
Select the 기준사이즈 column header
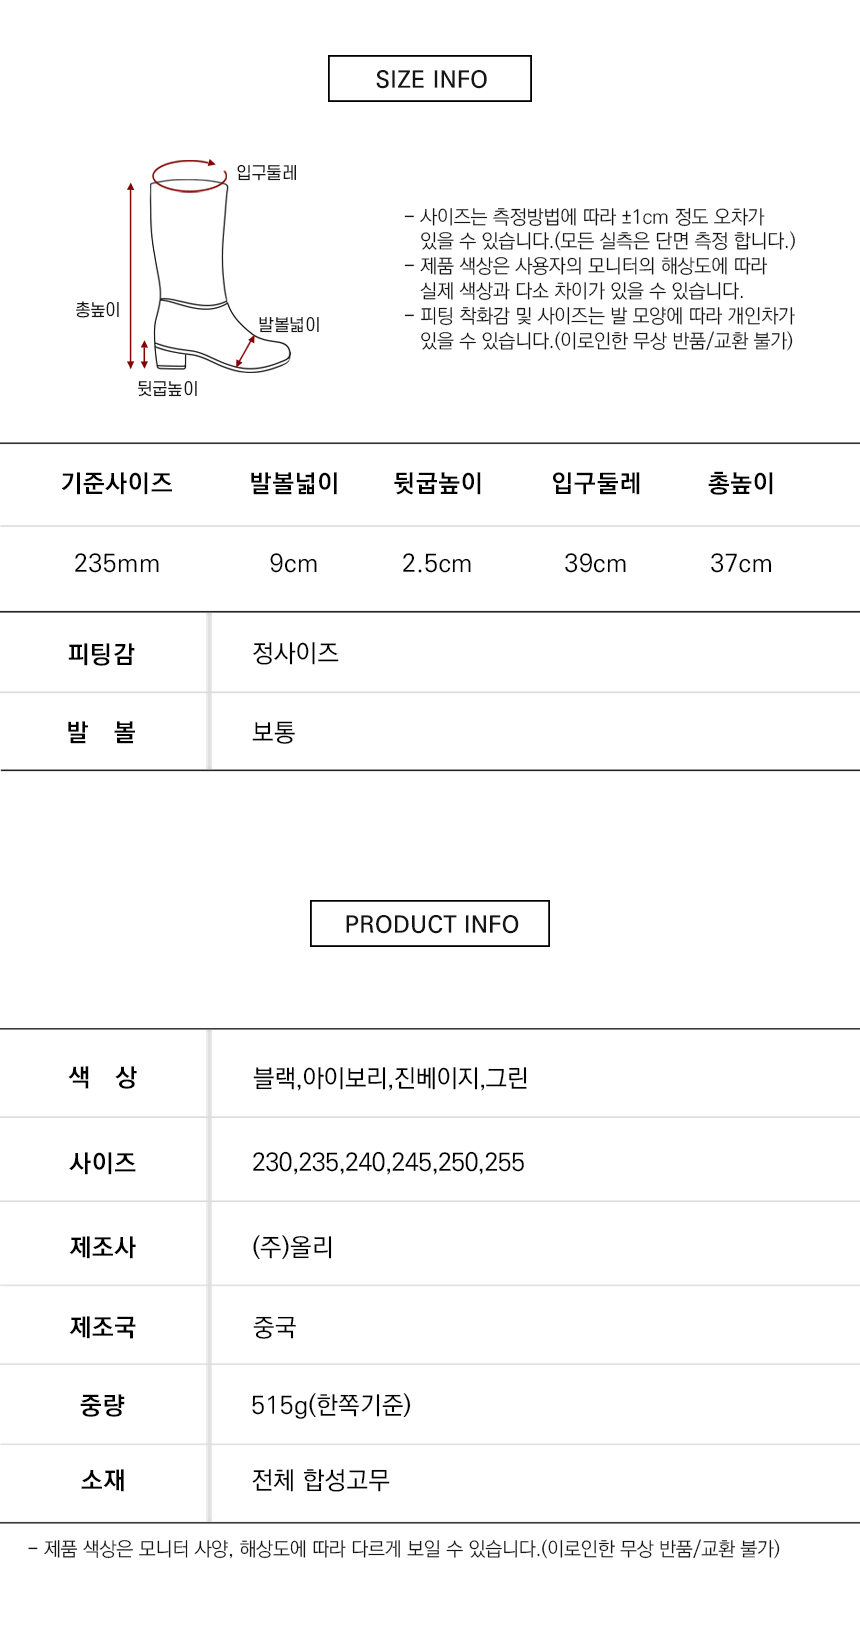pos(117,484)
